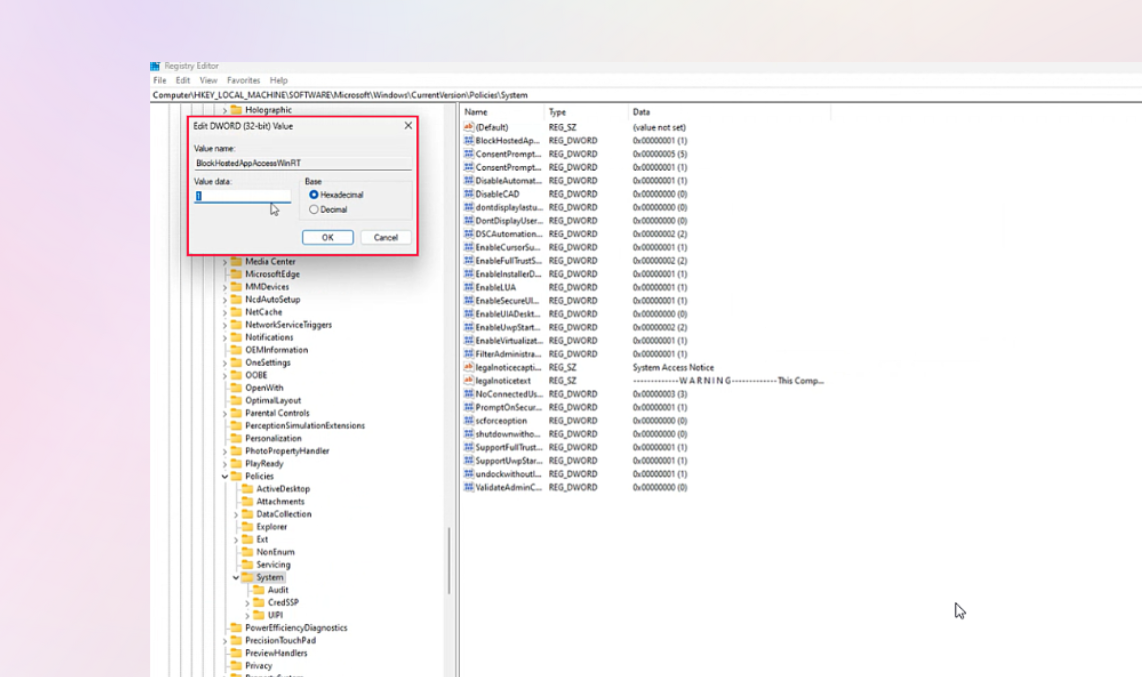Confirm the DWORD edit with OK

pyautogui.click(x=328, y=237)
